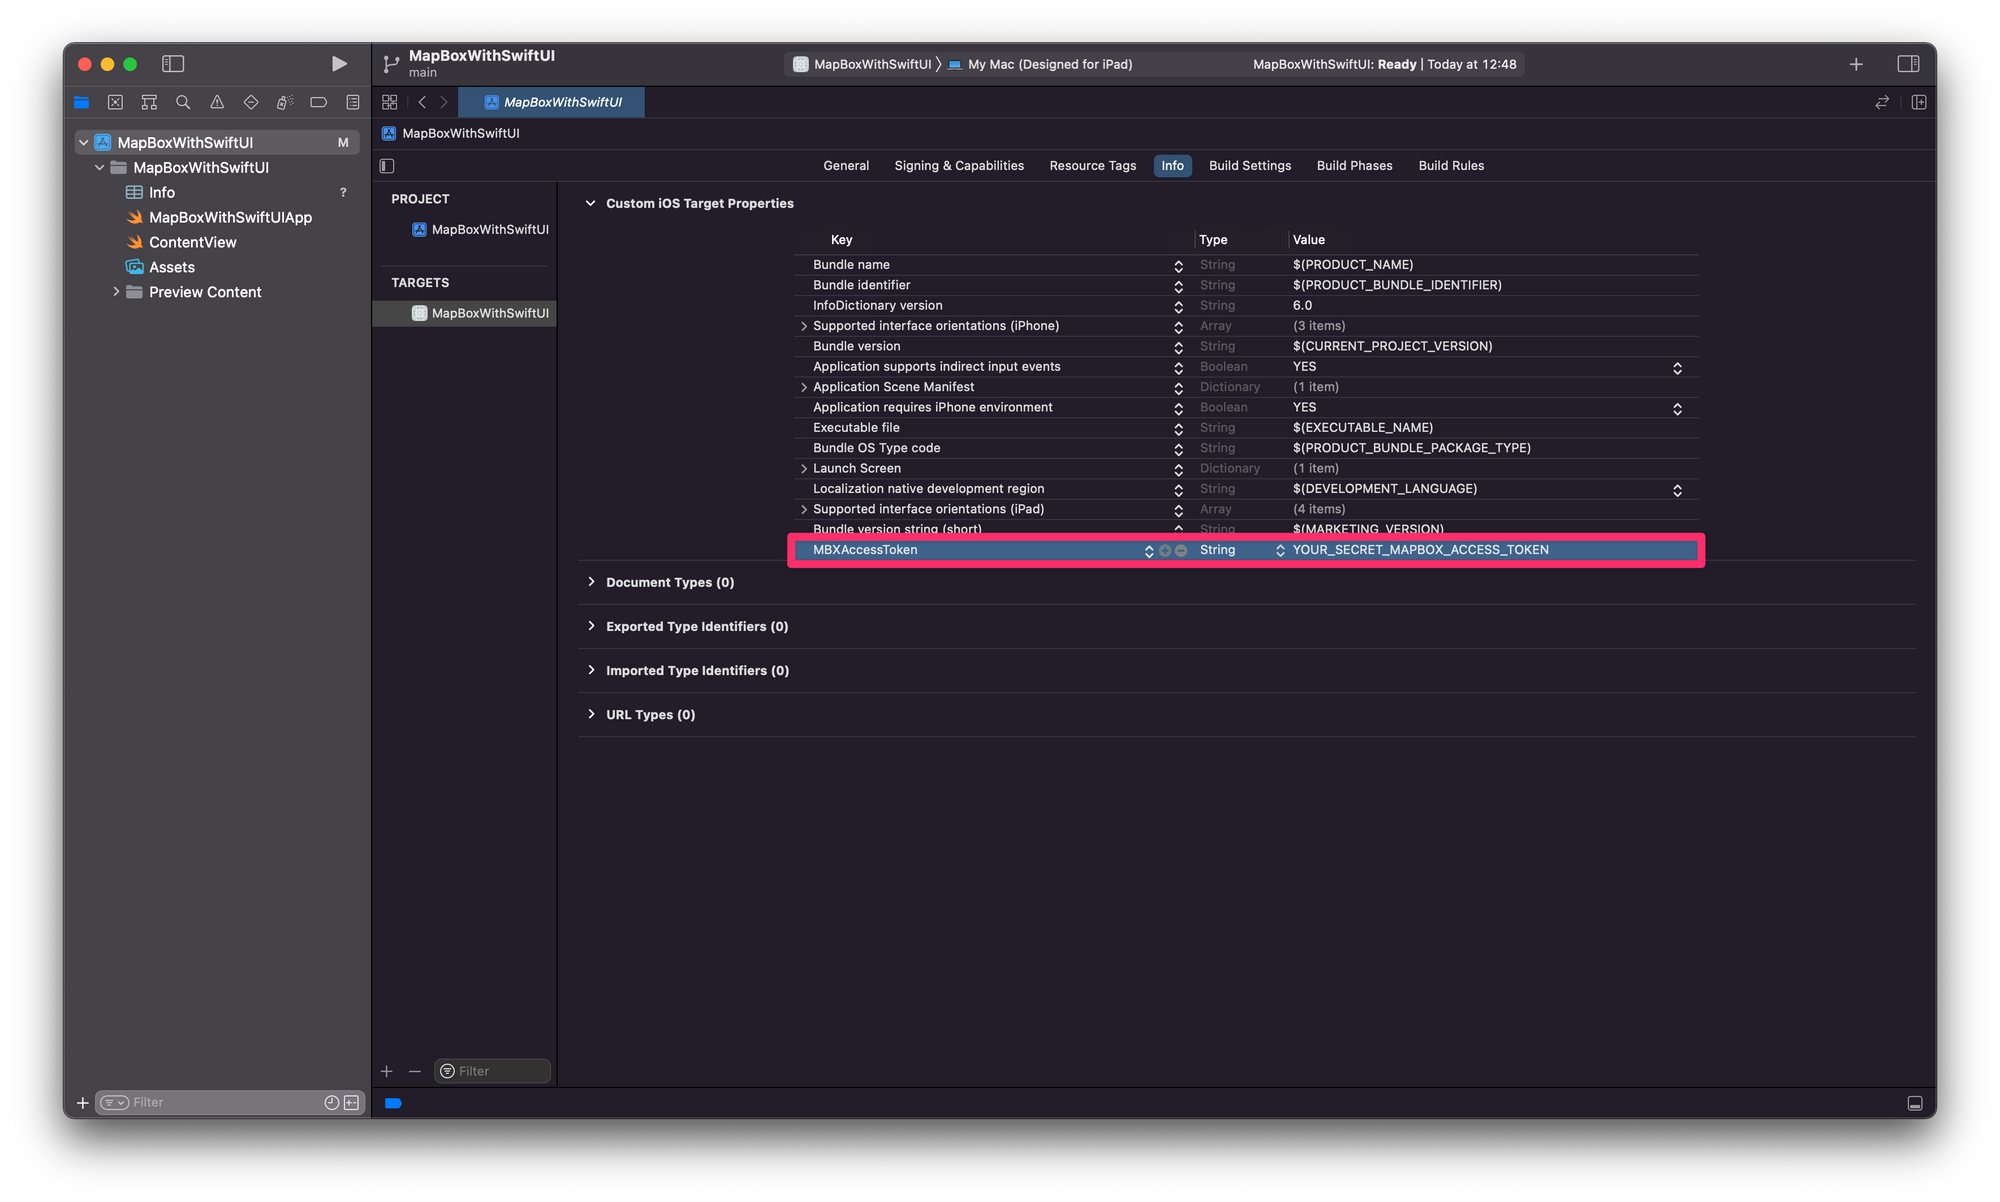Select ContentView in the file navigator
2000x1202 pixels.
tap(192, 242)
